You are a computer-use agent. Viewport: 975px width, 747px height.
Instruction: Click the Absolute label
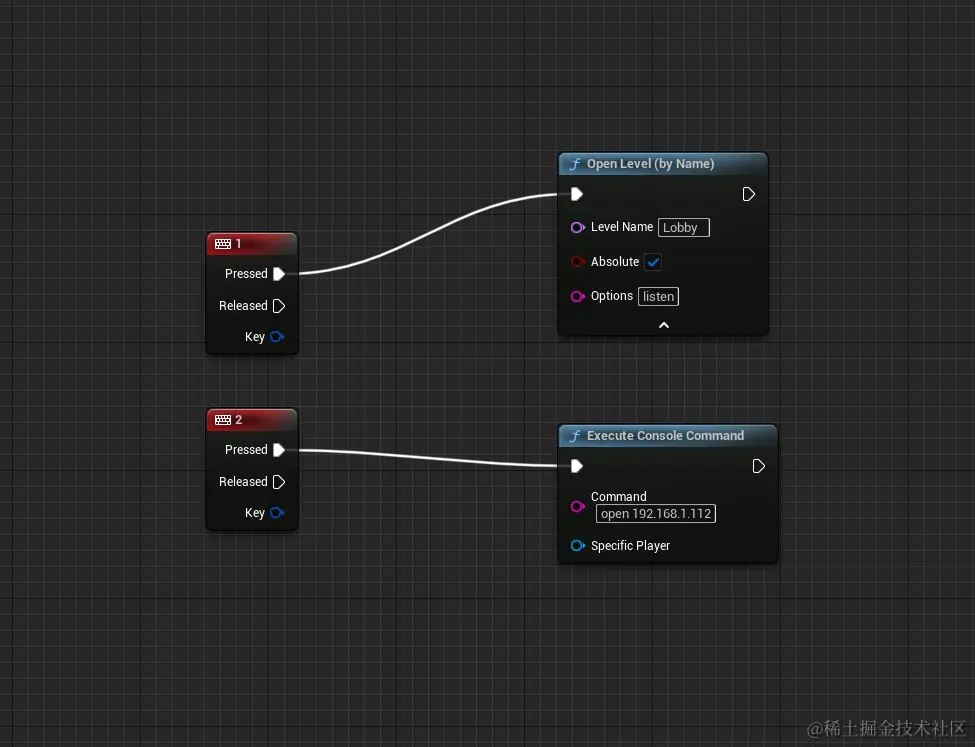[615, 262]
